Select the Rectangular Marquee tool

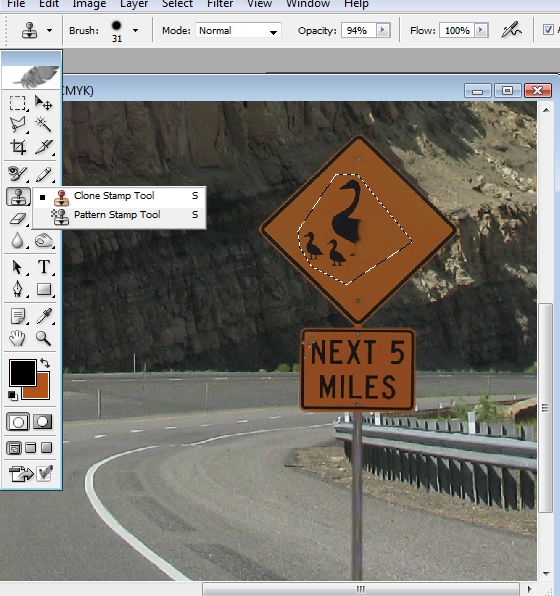tap(17, 103)
